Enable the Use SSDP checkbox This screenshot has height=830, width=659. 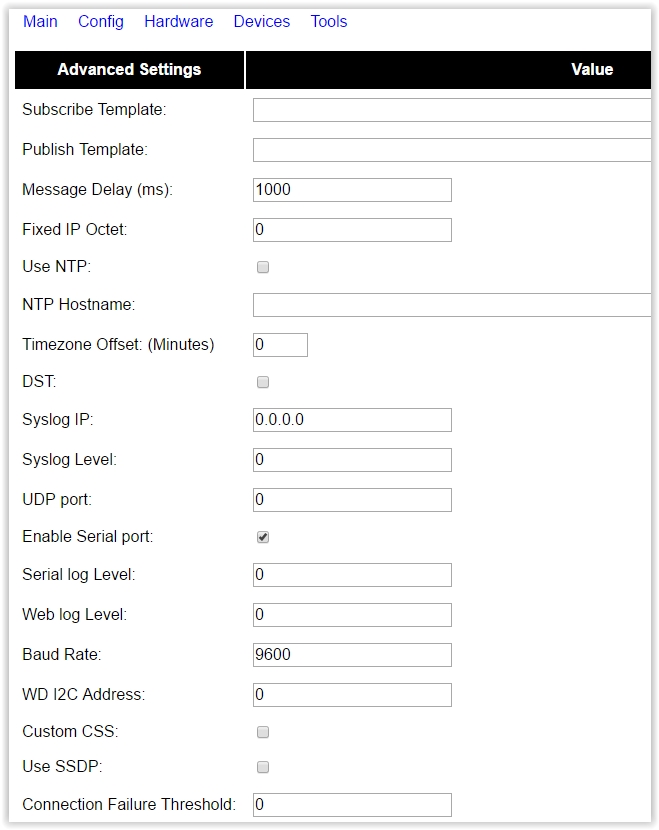263,766
